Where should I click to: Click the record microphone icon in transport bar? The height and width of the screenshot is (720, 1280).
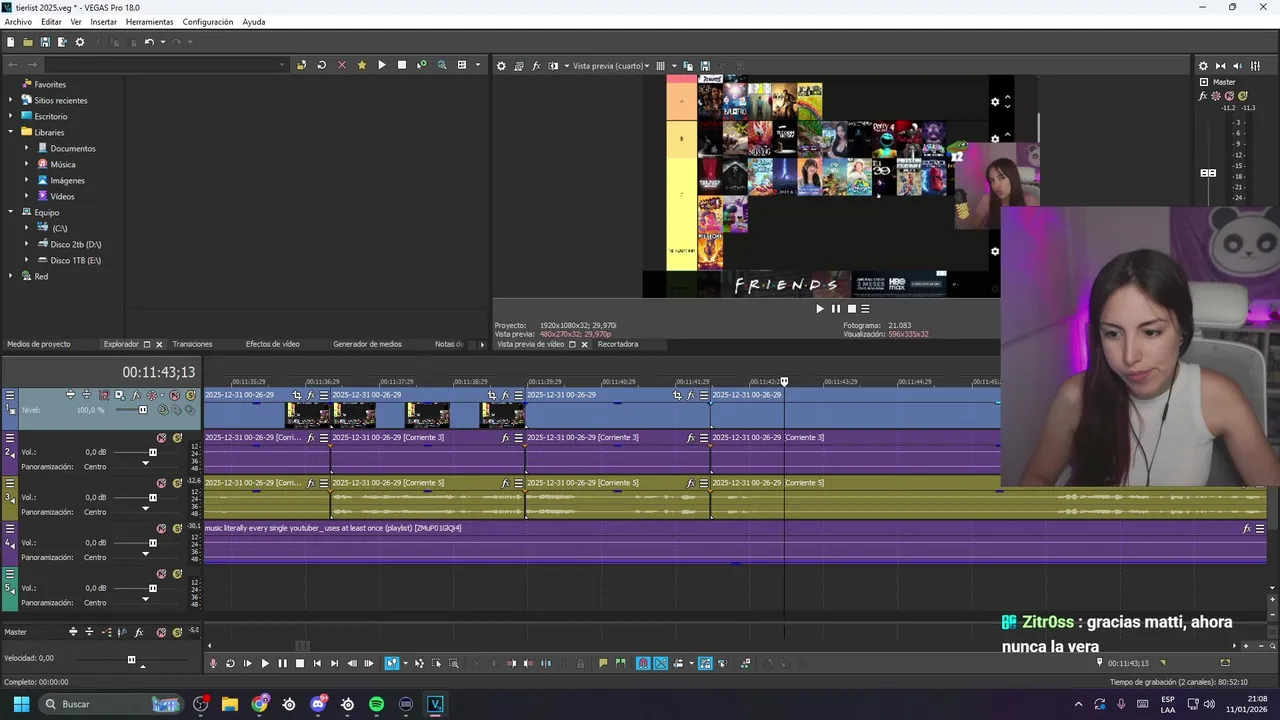pyautogui.click(x=213, y=663)
